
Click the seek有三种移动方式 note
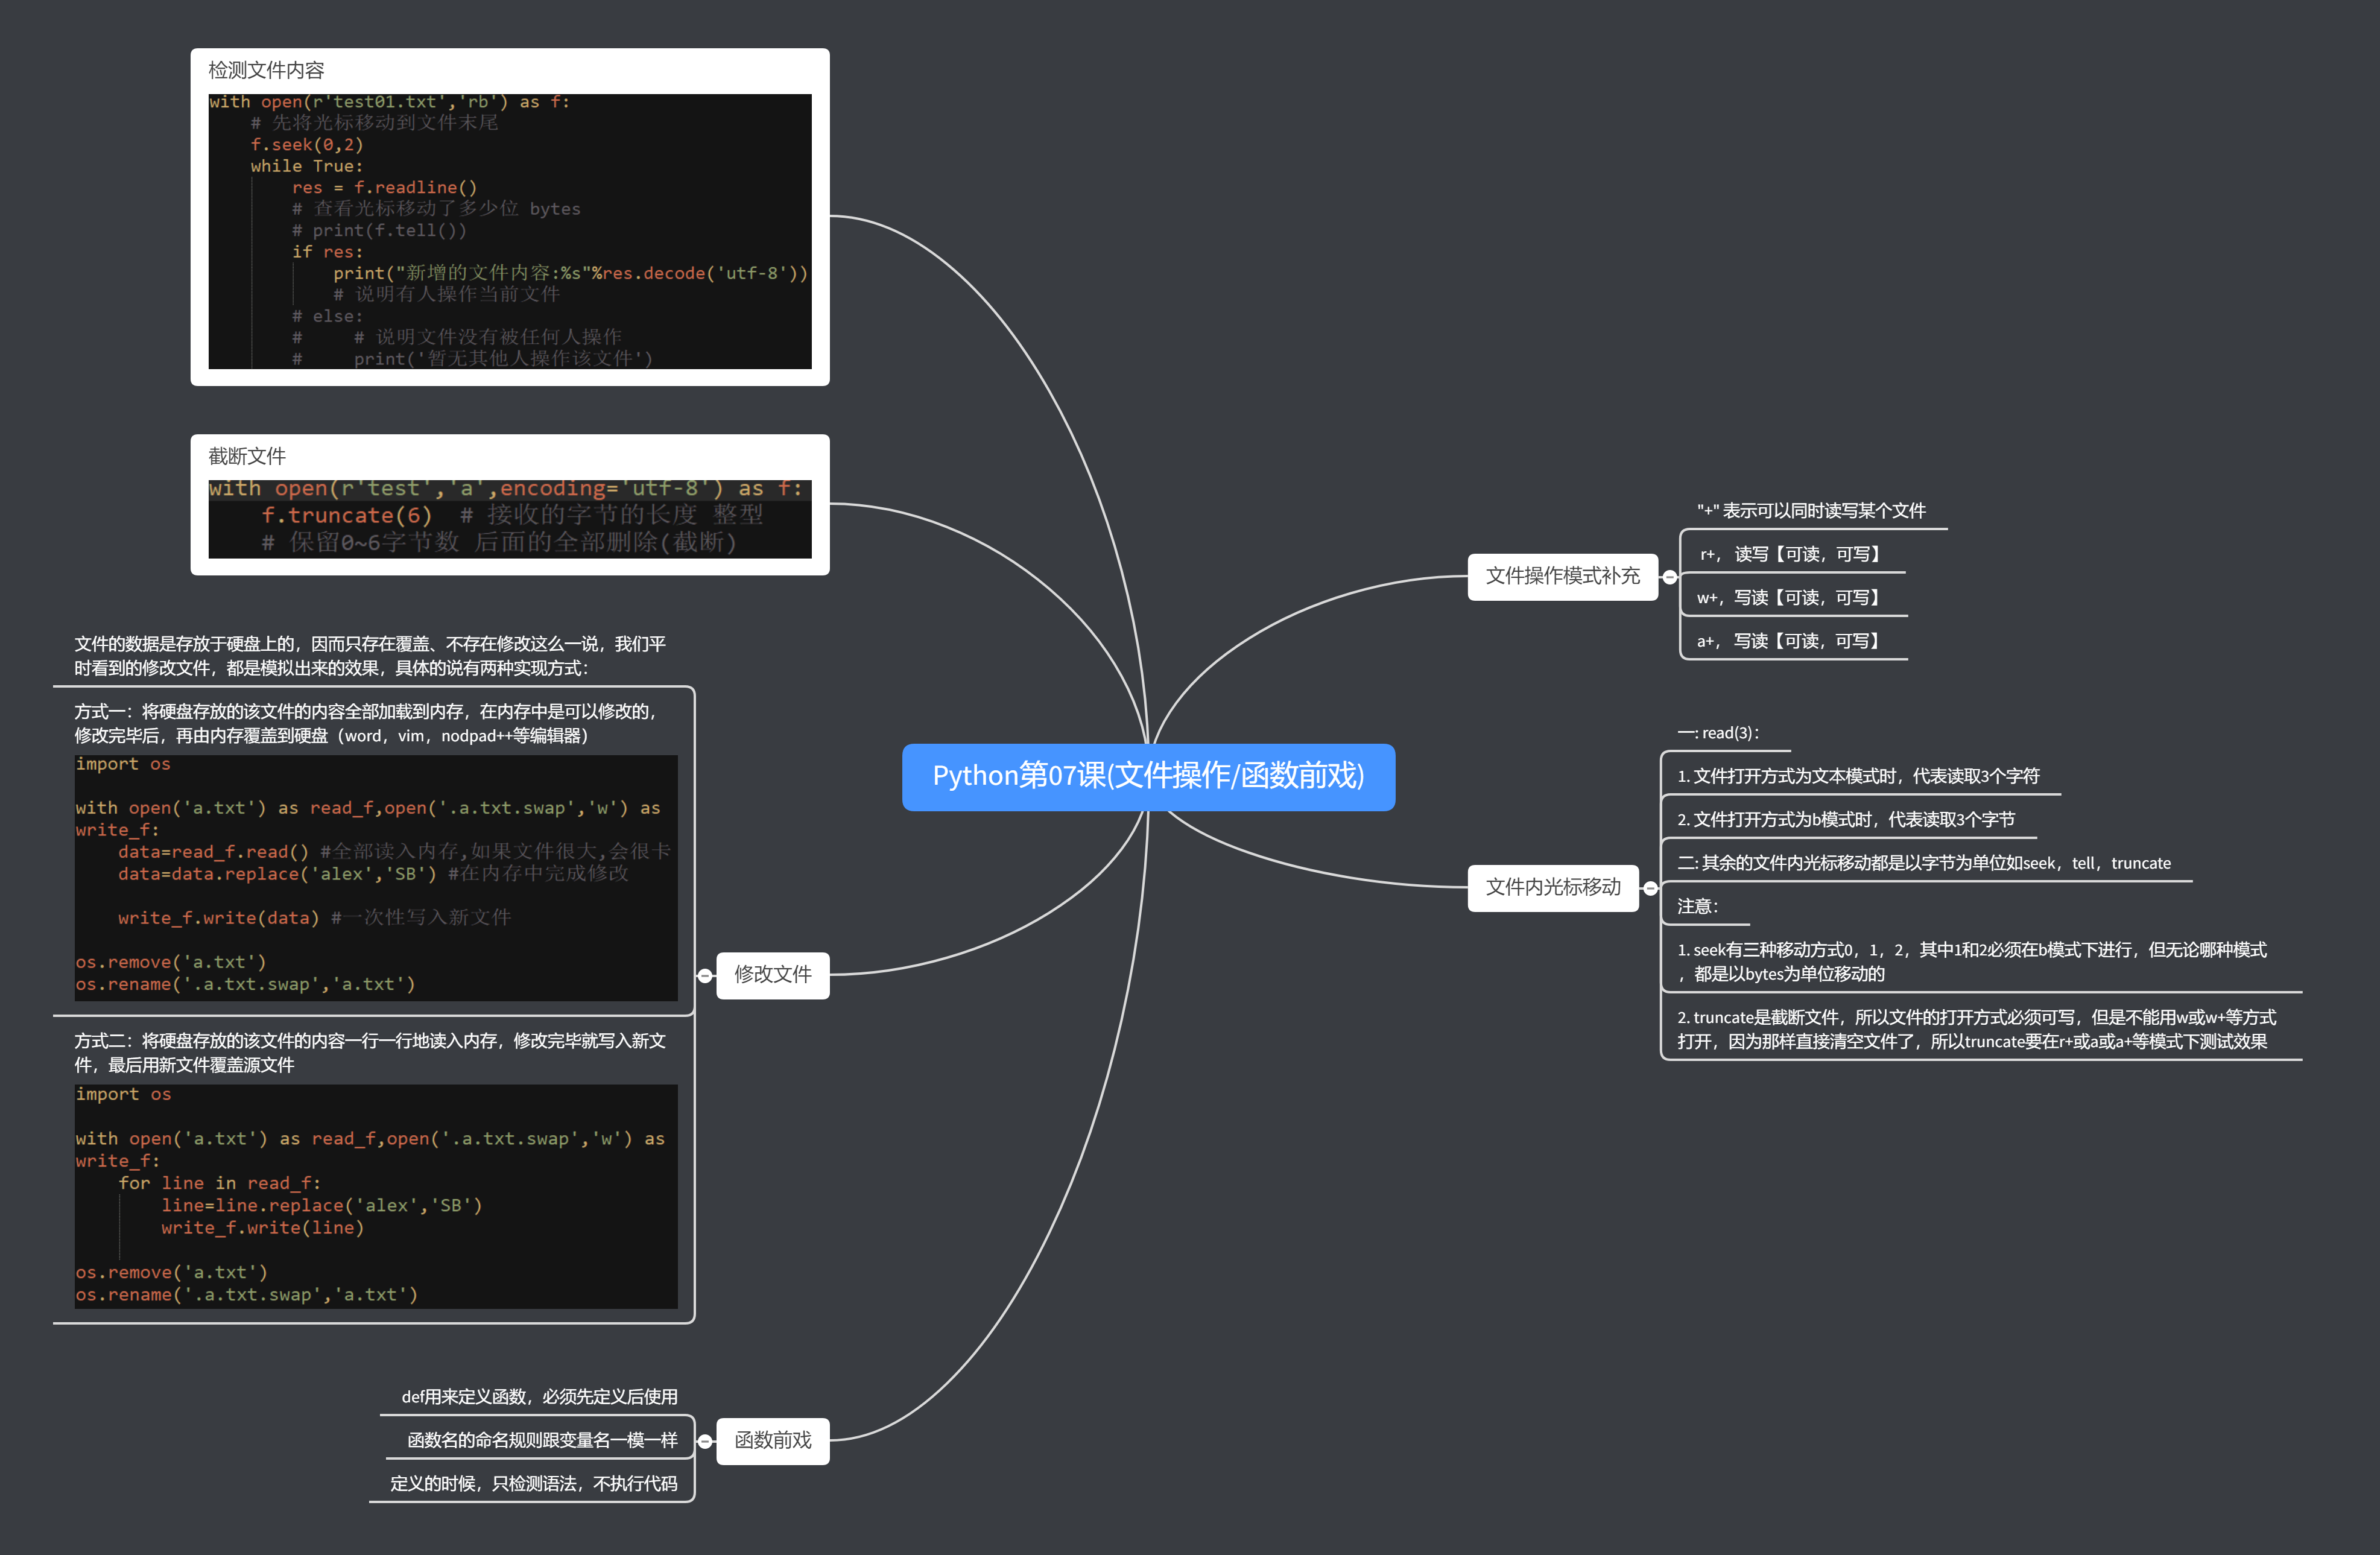[x=1972, y=962]
